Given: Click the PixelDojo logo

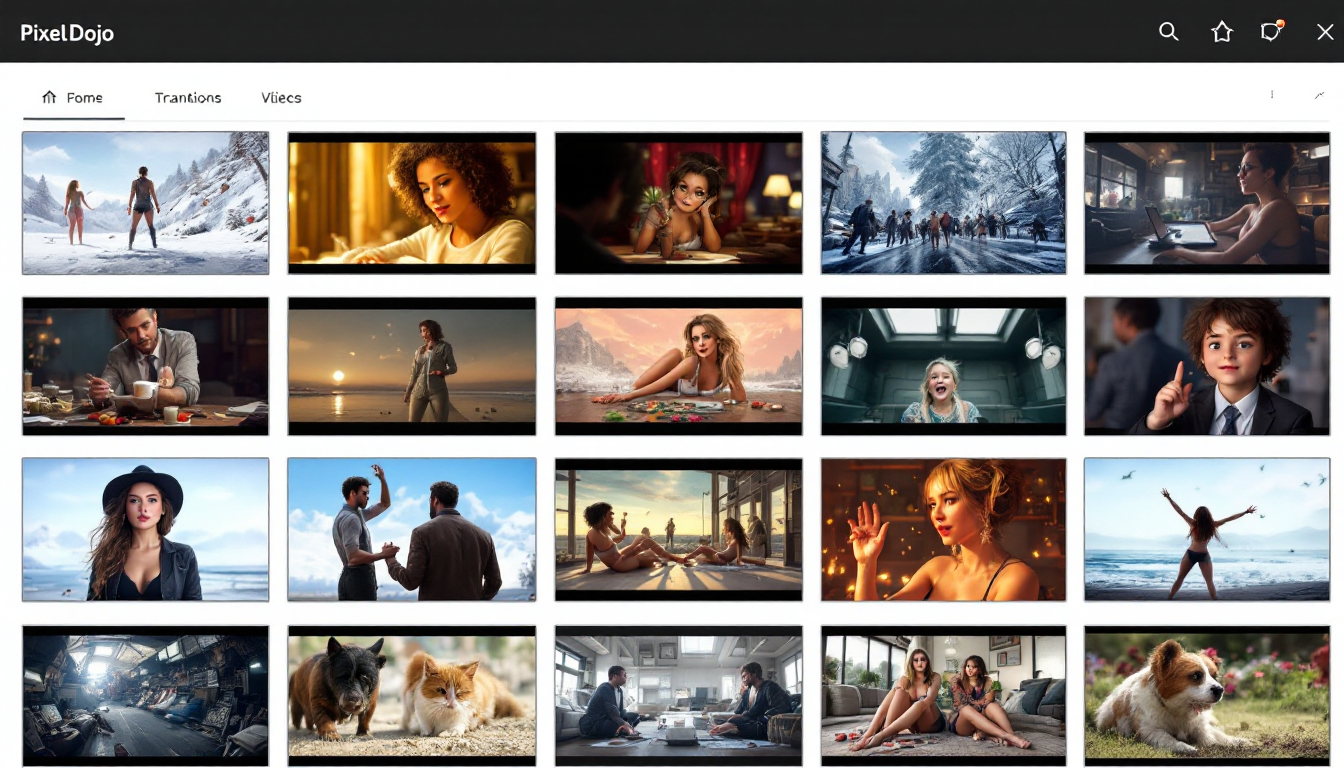Looking at the screenshot, I should (67, 33).
